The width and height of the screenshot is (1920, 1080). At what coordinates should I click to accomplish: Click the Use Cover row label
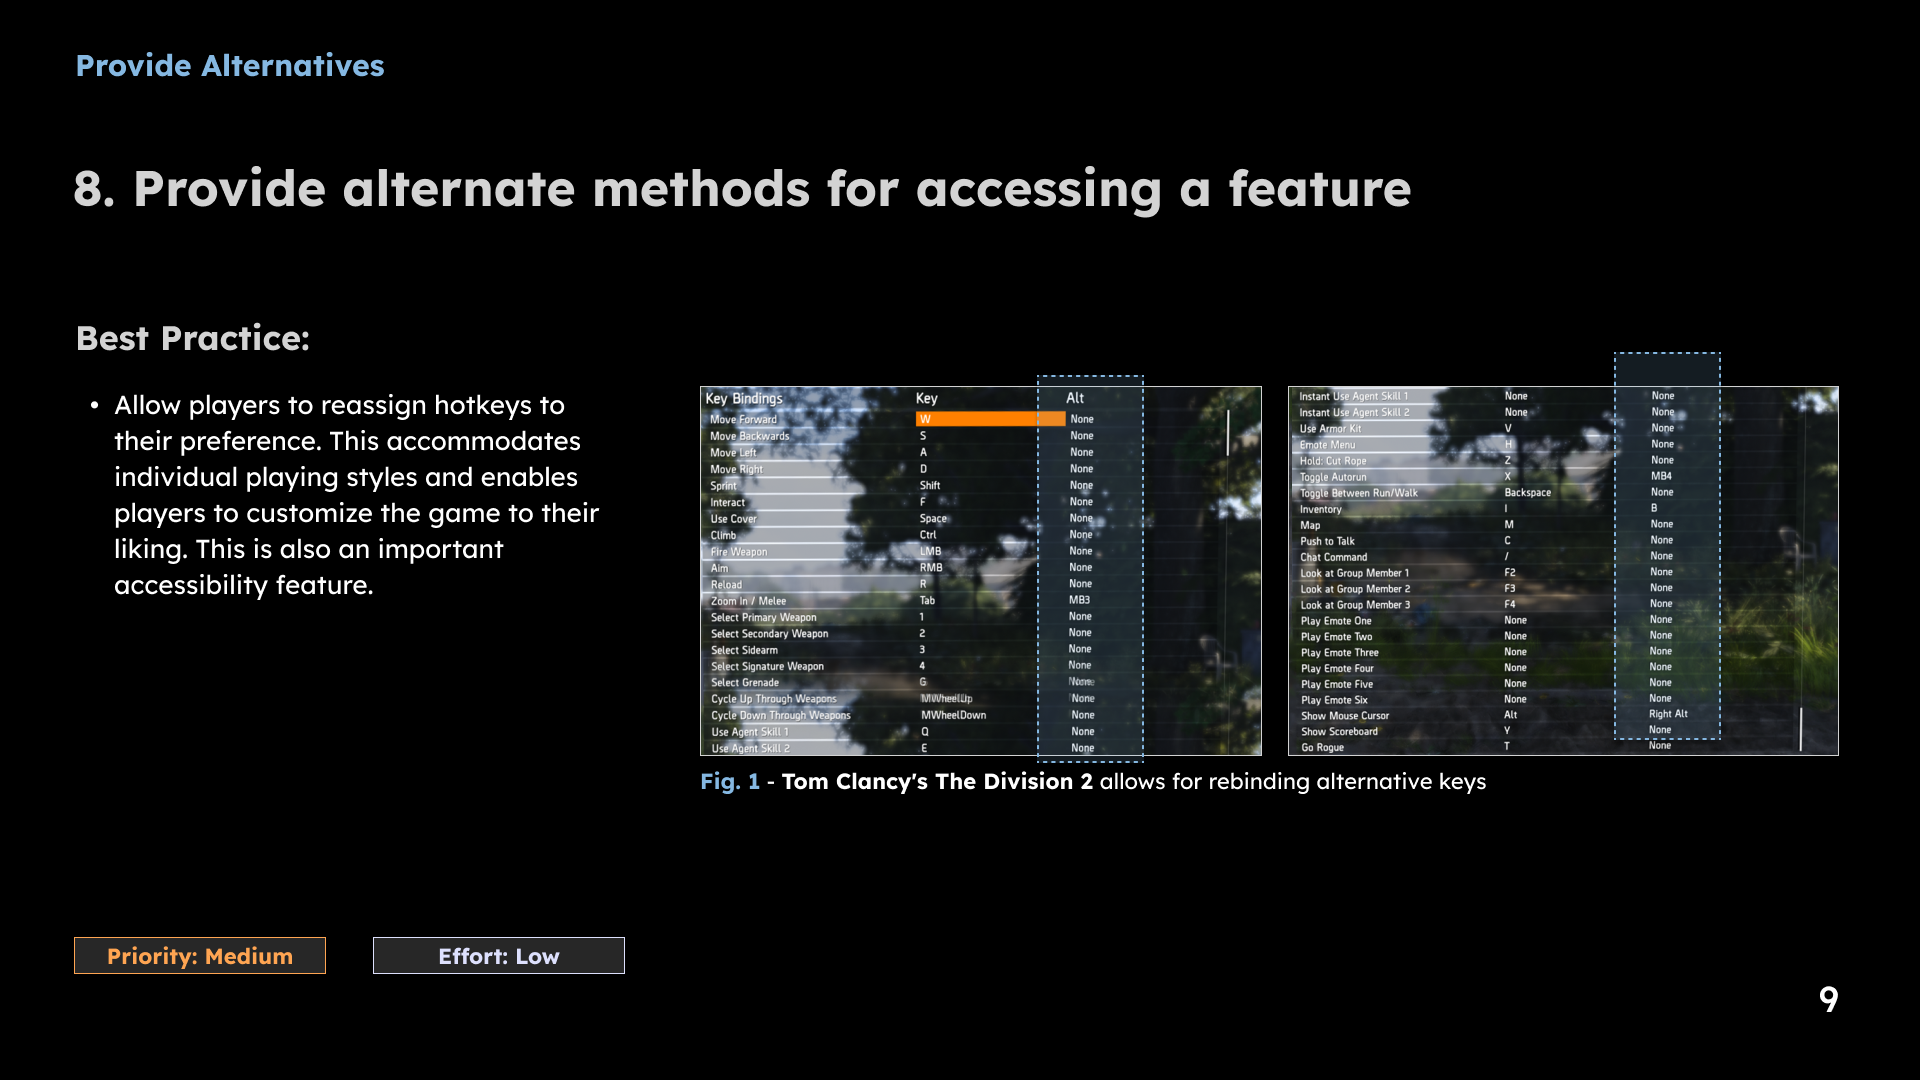(733, 519)
